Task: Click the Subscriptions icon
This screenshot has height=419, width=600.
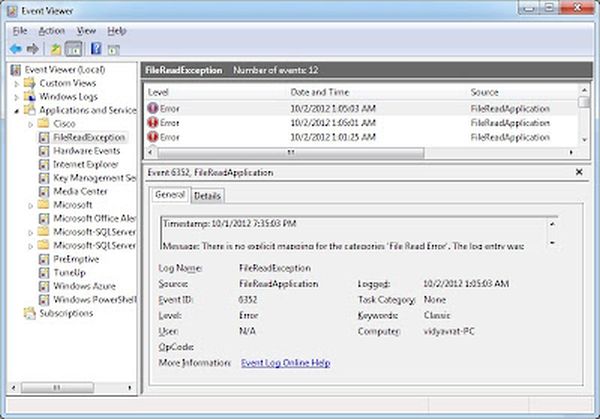Action: click(x=29, y=313)
